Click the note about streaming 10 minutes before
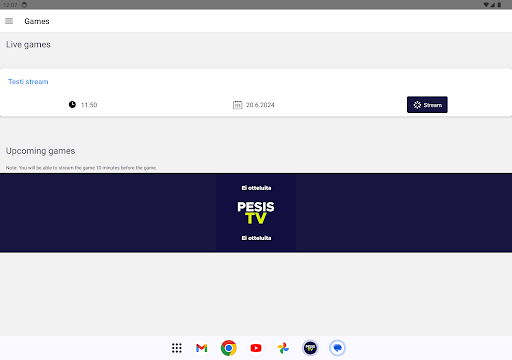Image resolution: width=512 pixels, height=360 pixels. 81,168
